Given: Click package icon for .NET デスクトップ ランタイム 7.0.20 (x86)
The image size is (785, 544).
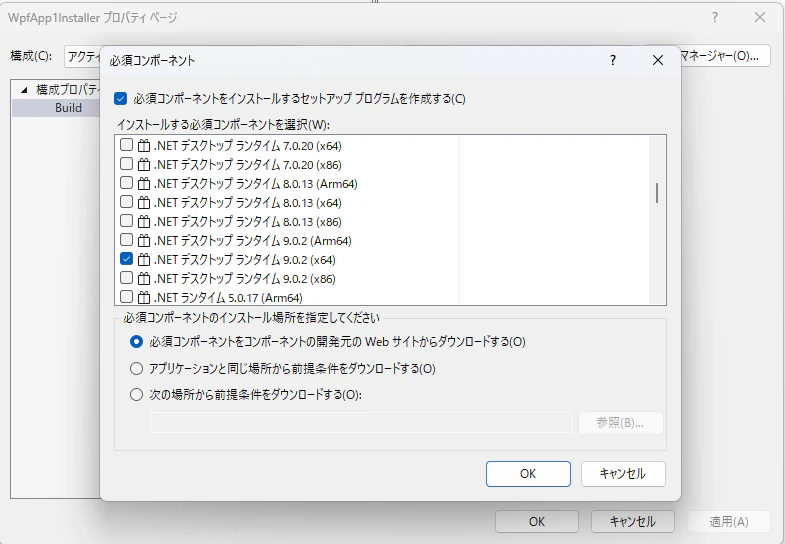Looking at the screenshot, I should pyautogui.click(x=144, y=165).
